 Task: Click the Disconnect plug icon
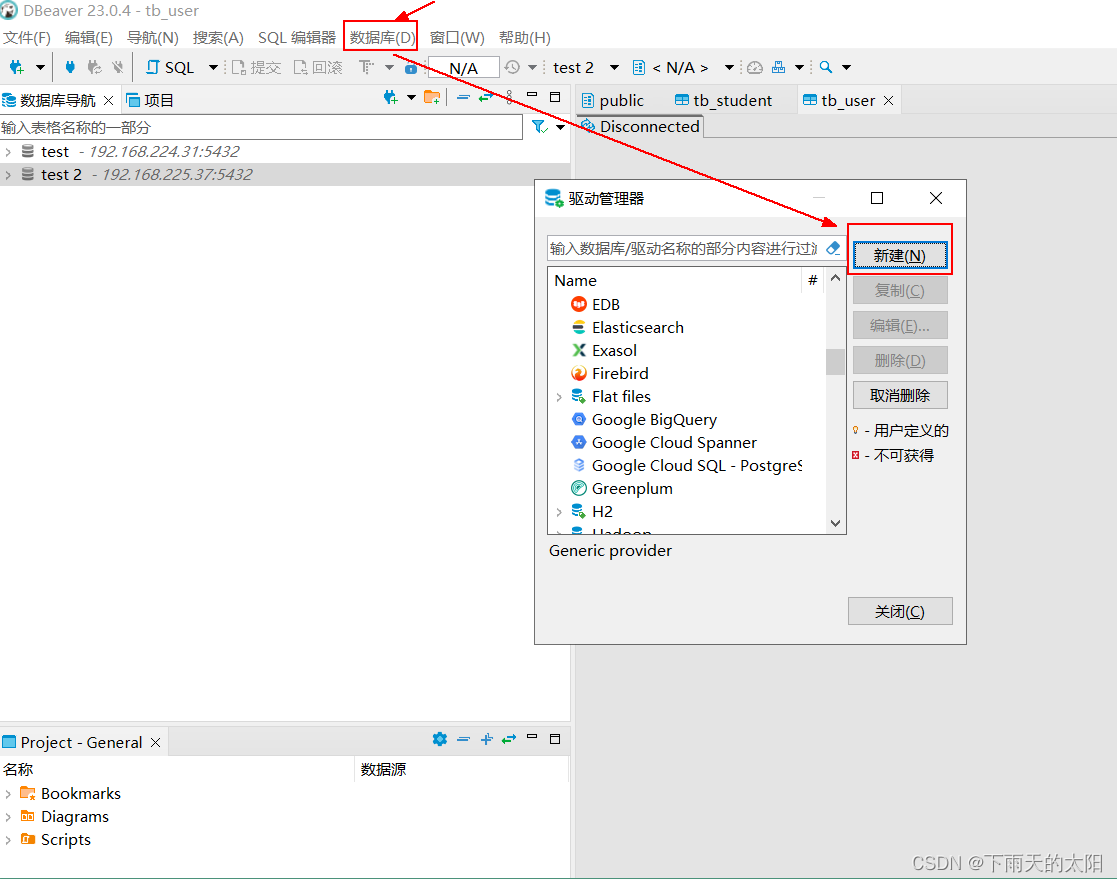pos(118,68)
